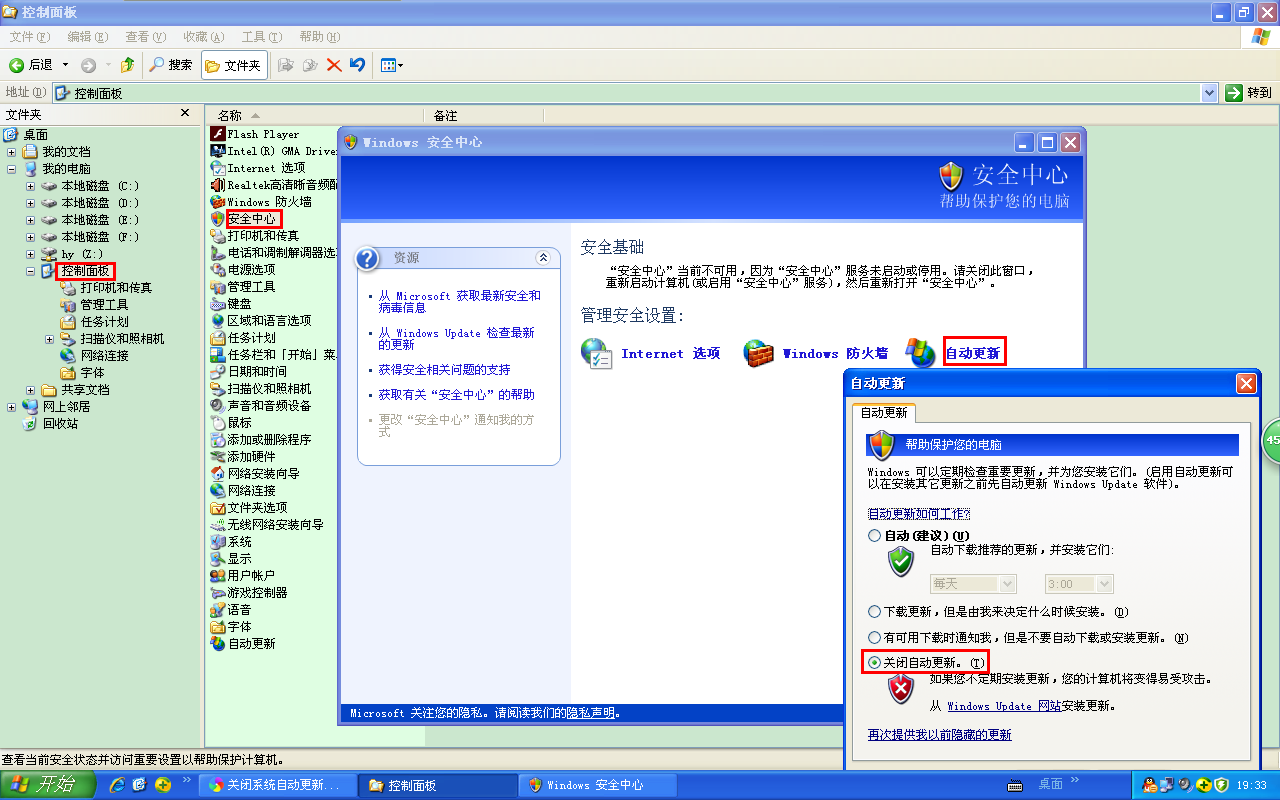1280x800 pixels.
Task: Click the Internet 选项 globe icon
Action: click(597, 353)
